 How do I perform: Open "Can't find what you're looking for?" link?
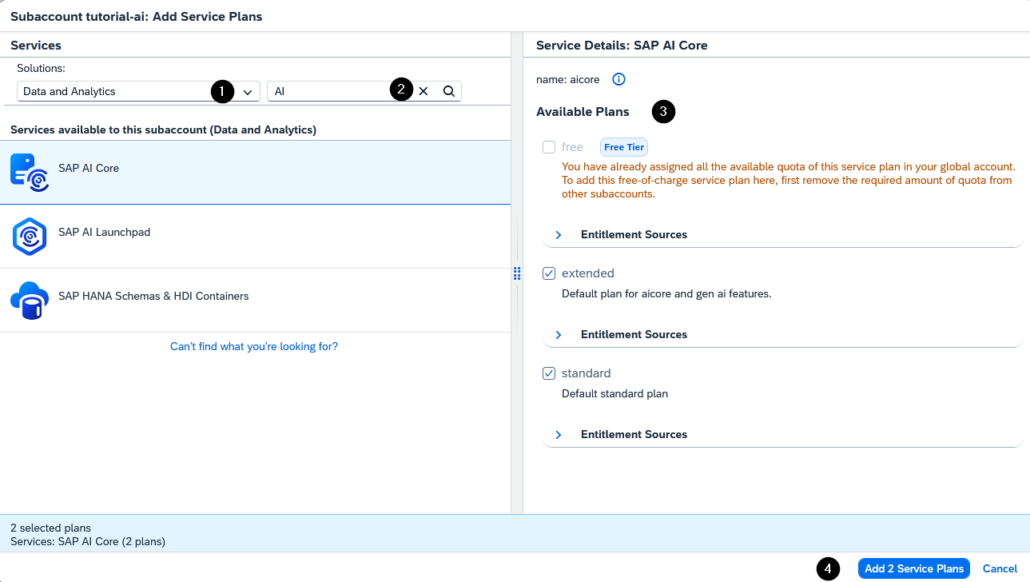[254, 346]
